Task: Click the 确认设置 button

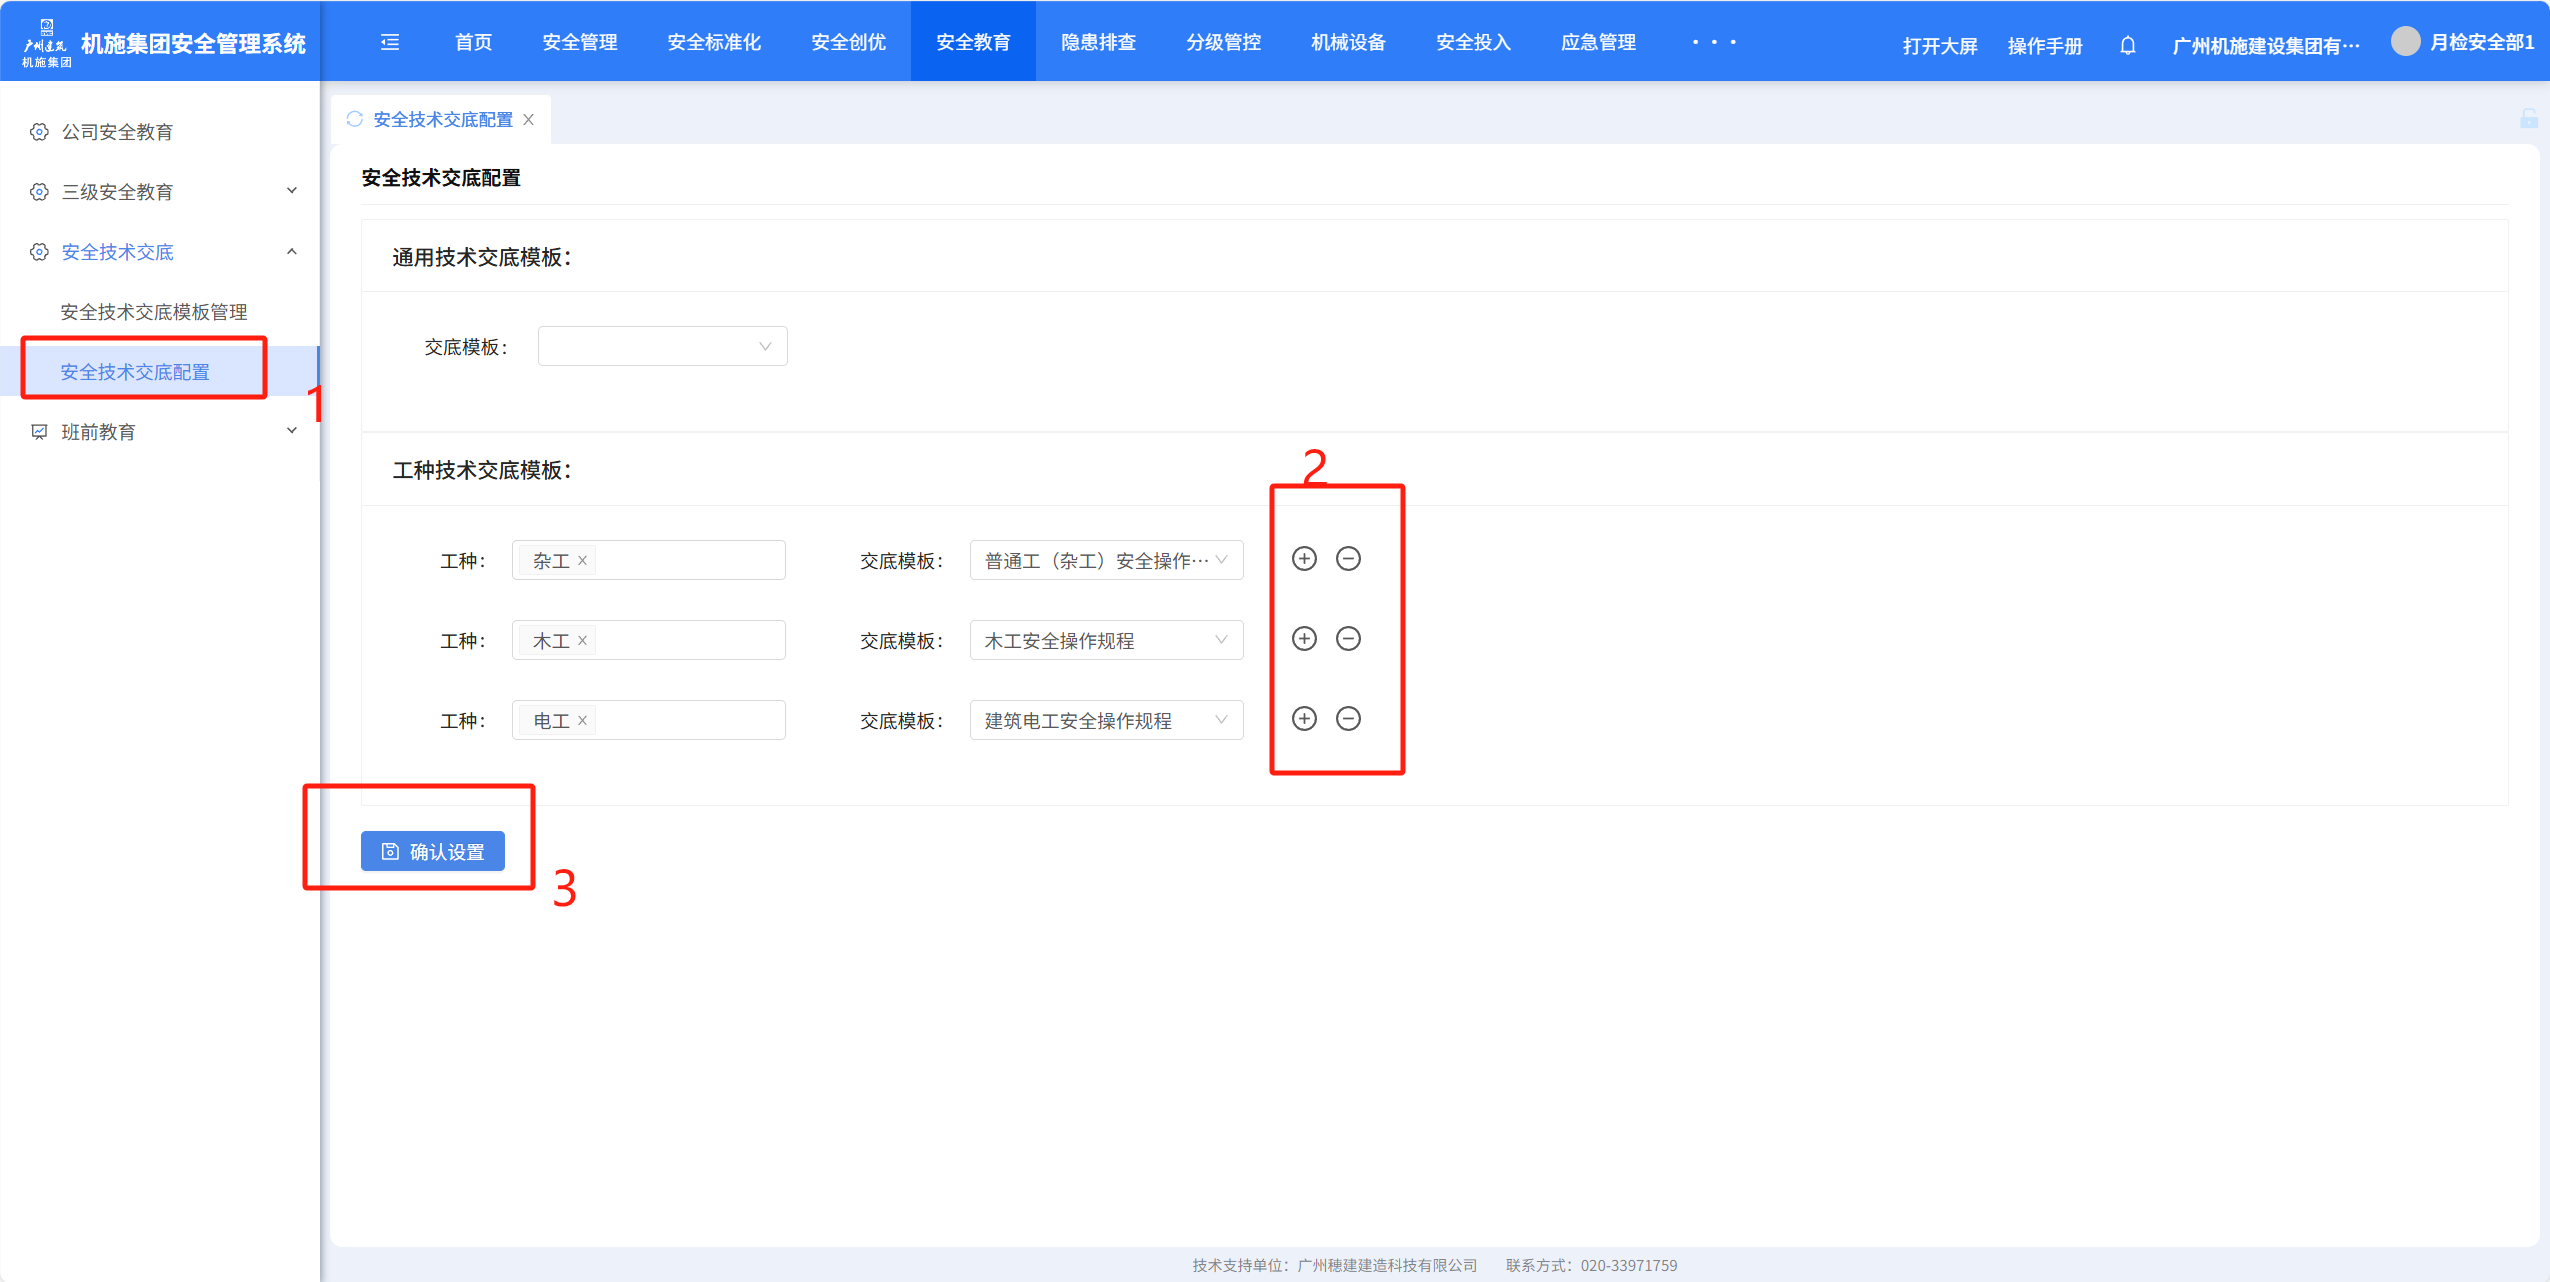Action: [x=432, y=851]
